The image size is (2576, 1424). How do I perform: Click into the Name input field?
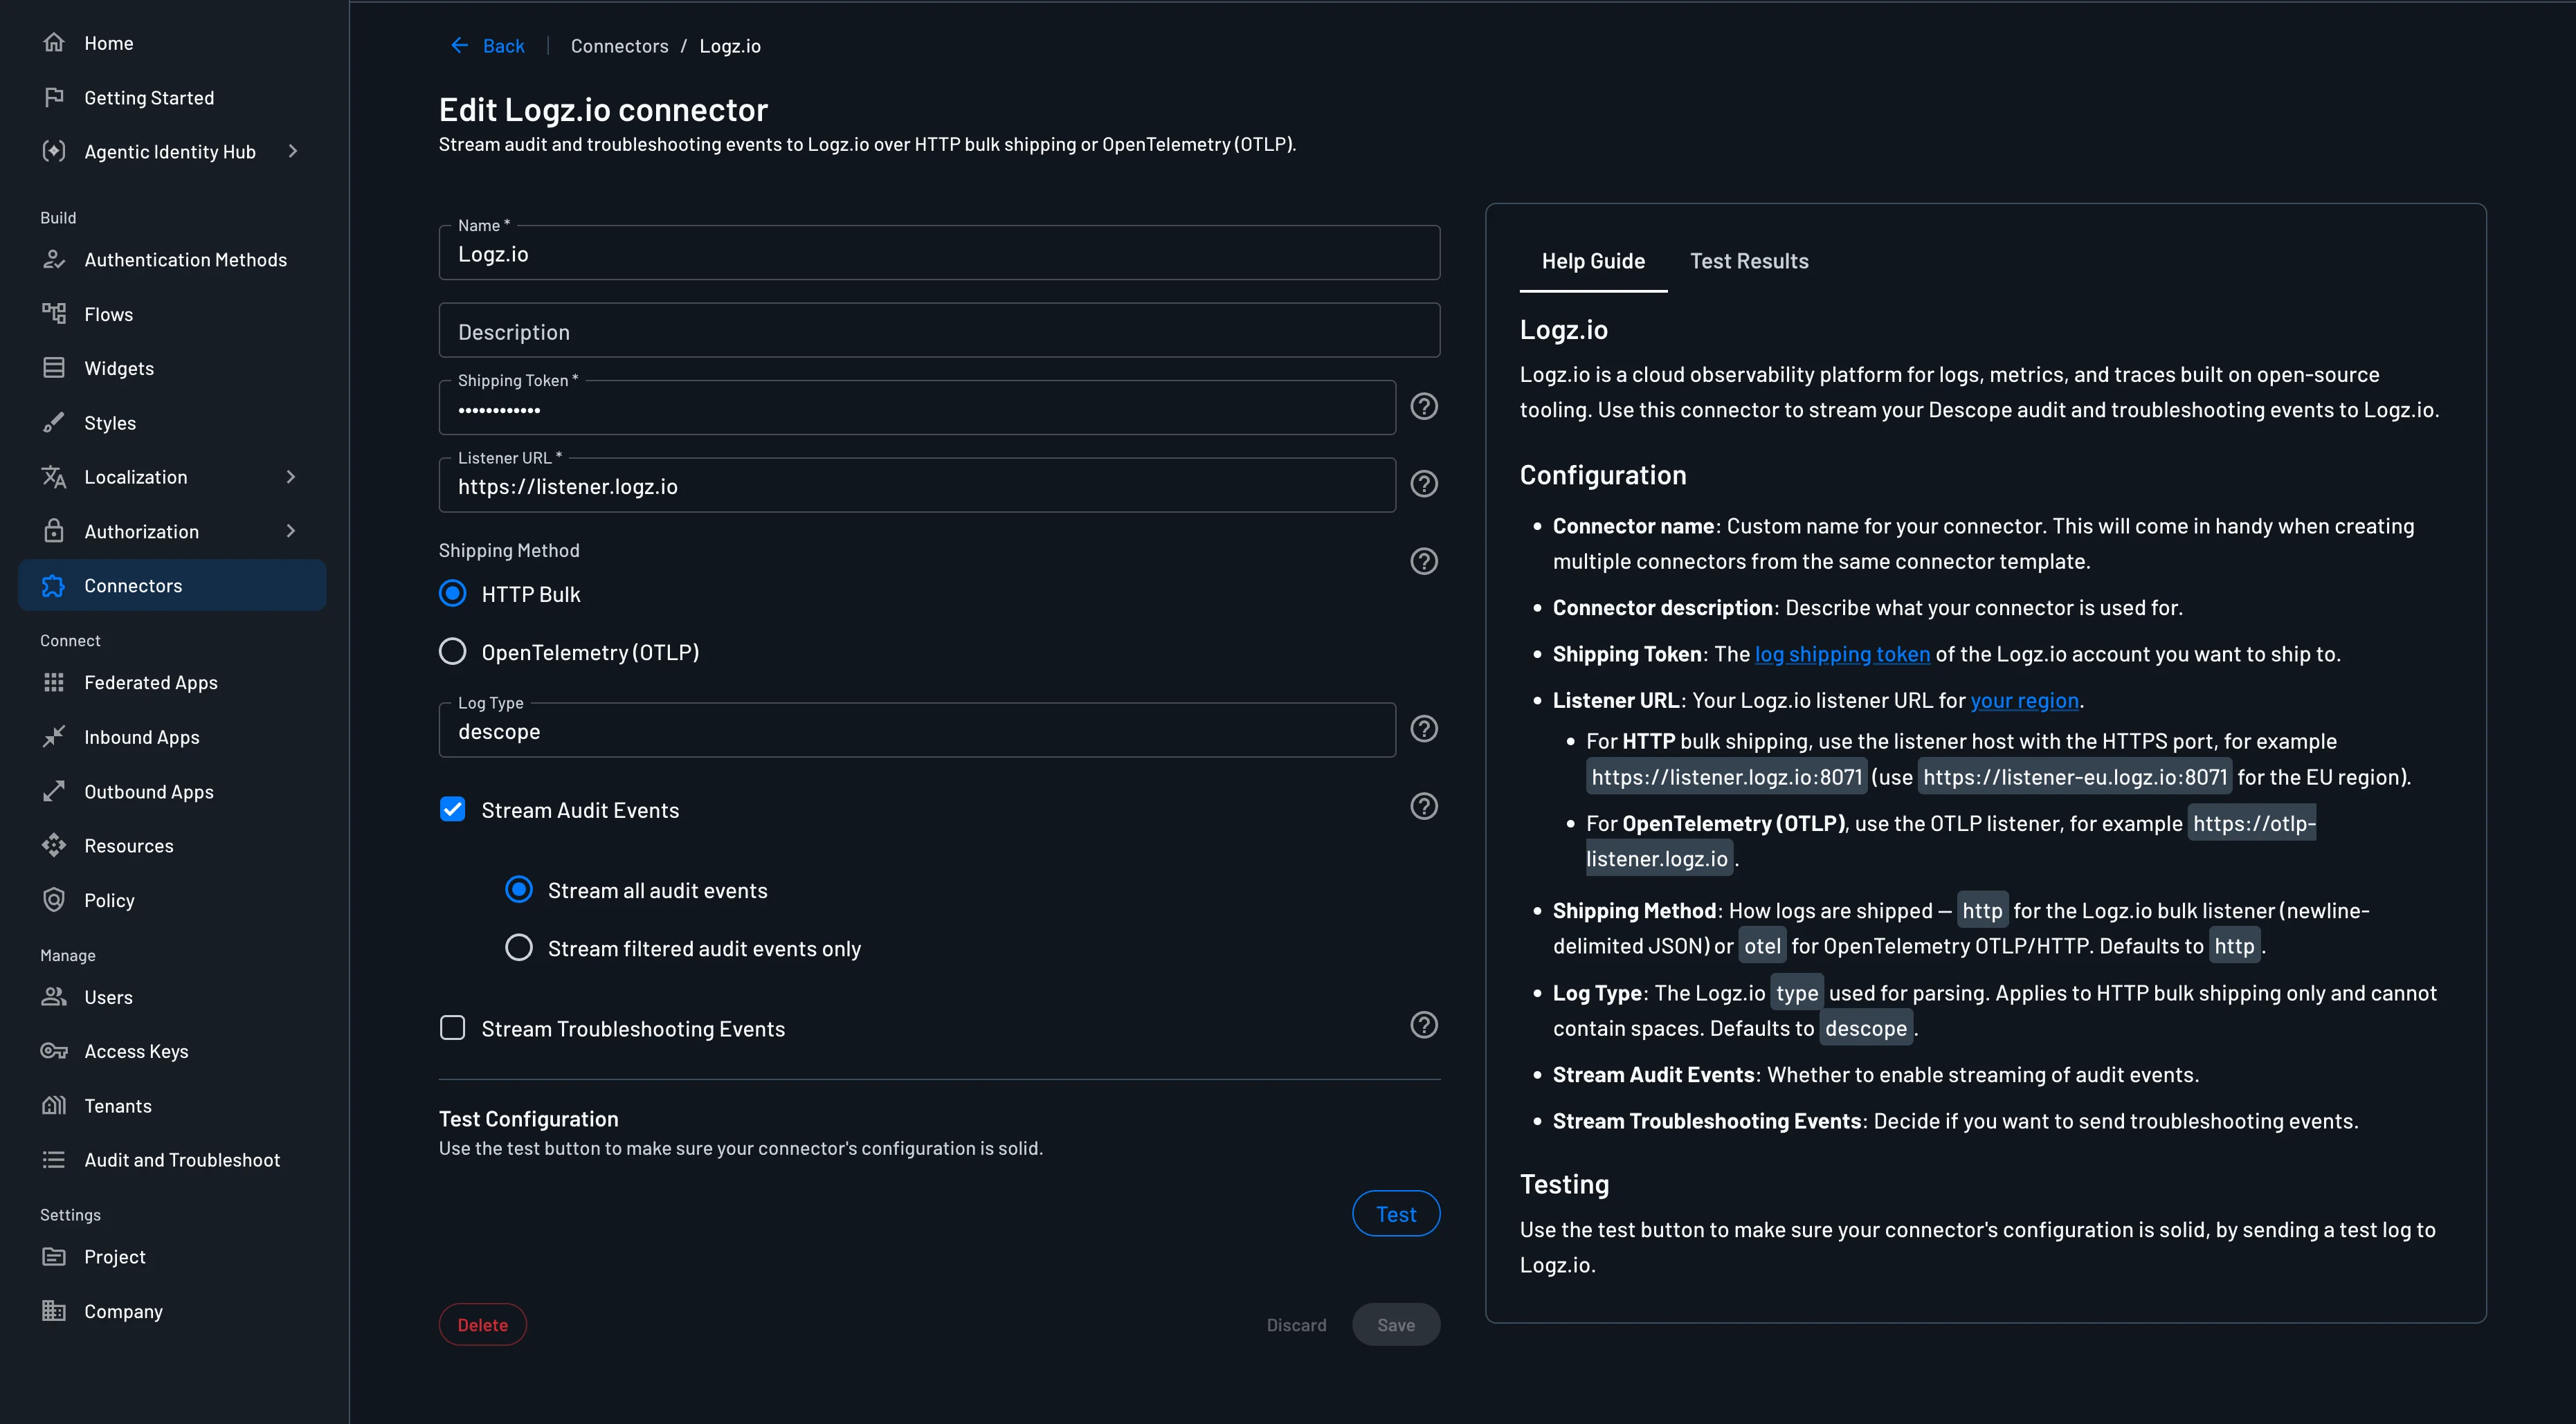(939, 253)
